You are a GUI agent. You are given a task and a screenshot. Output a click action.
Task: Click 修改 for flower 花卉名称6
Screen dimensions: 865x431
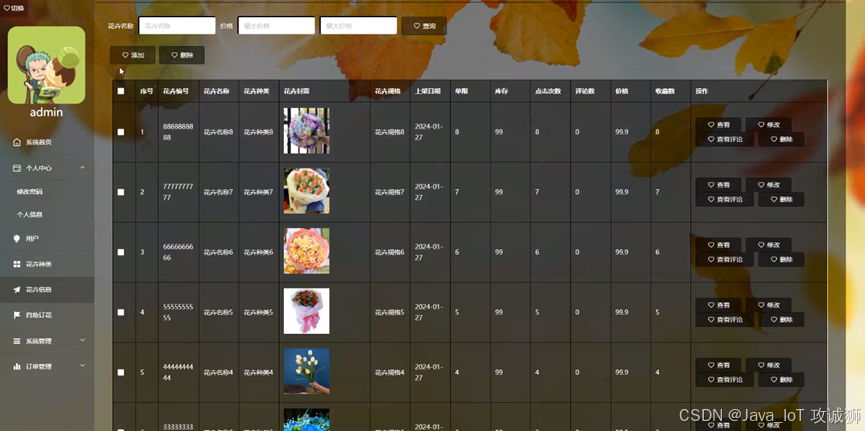(x=768, y=245)
